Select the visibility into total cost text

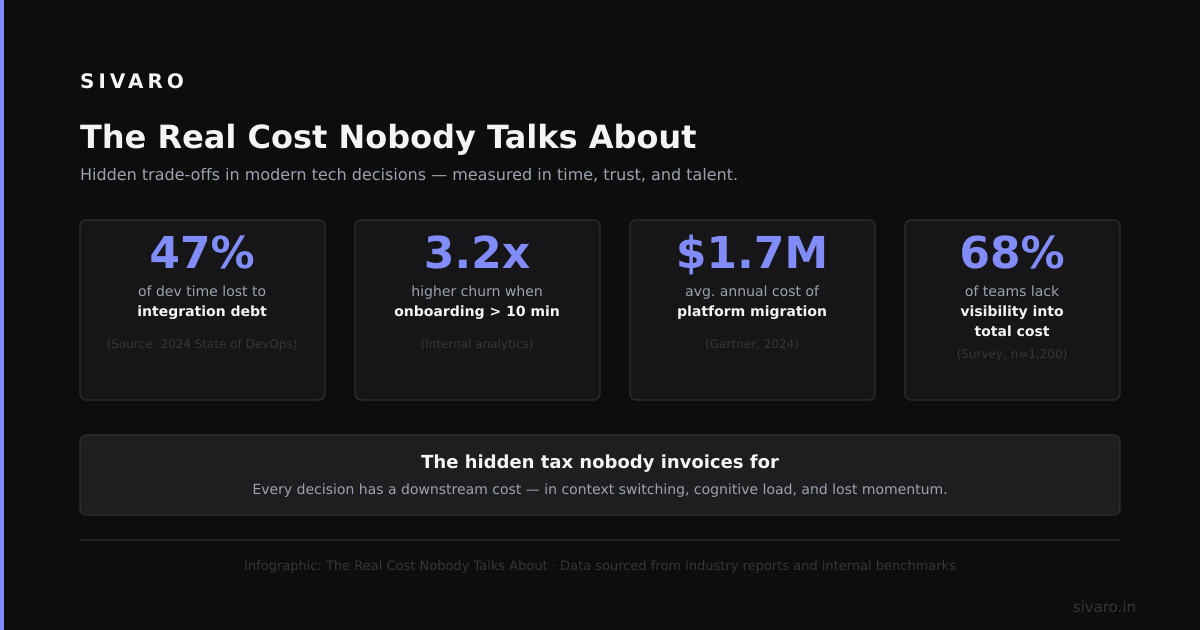pos(1012,321)
